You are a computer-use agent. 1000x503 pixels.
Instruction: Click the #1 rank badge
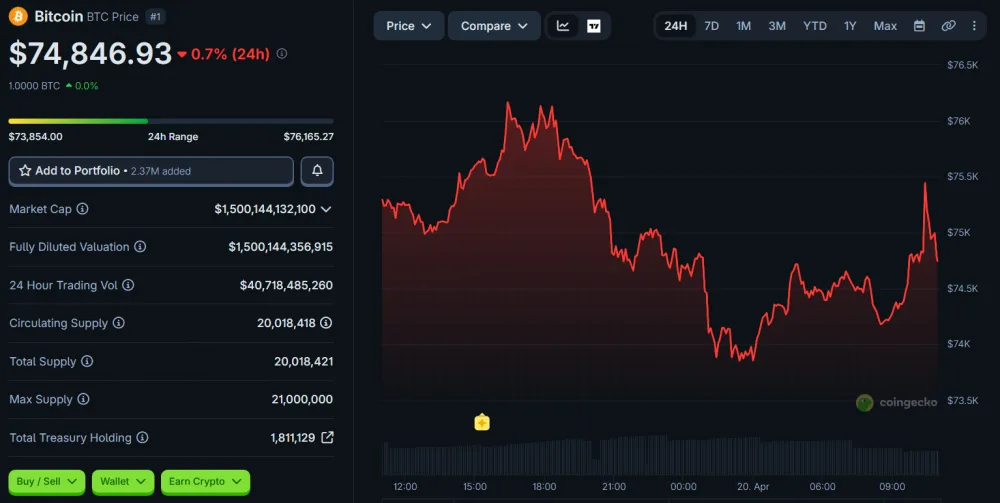[x=155, y=17]
